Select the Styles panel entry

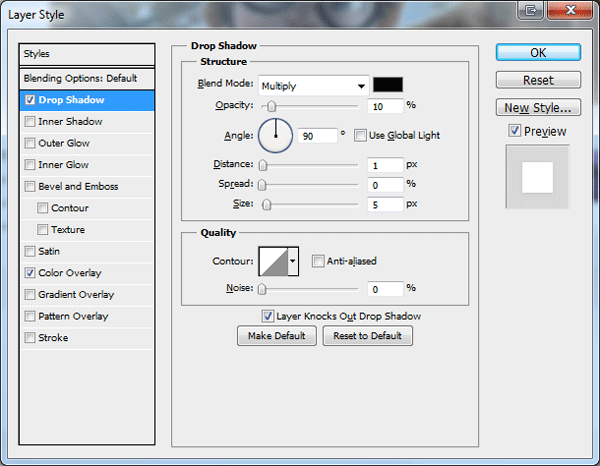87,54
